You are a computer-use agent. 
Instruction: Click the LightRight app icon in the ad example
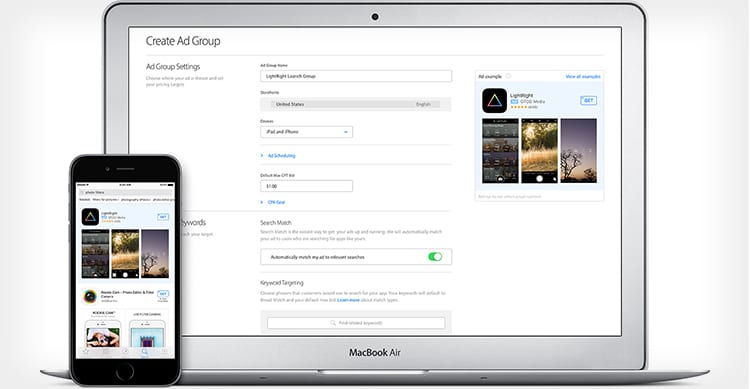494,100
